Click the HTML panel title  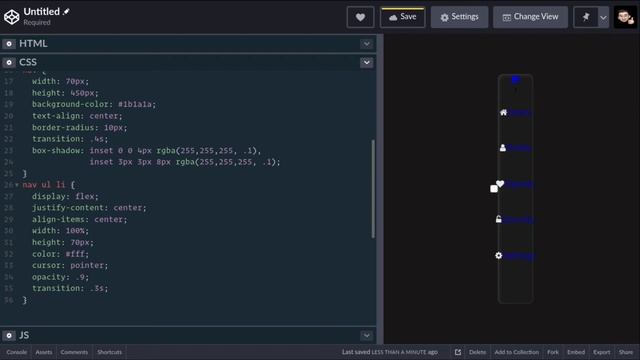tap(33, 44)
